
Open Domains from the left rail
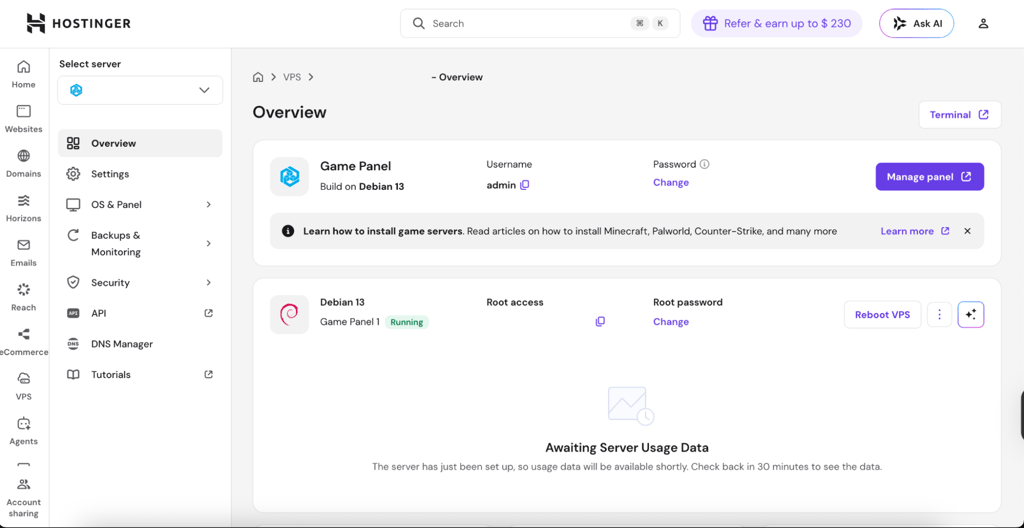[x=24, y=163]
